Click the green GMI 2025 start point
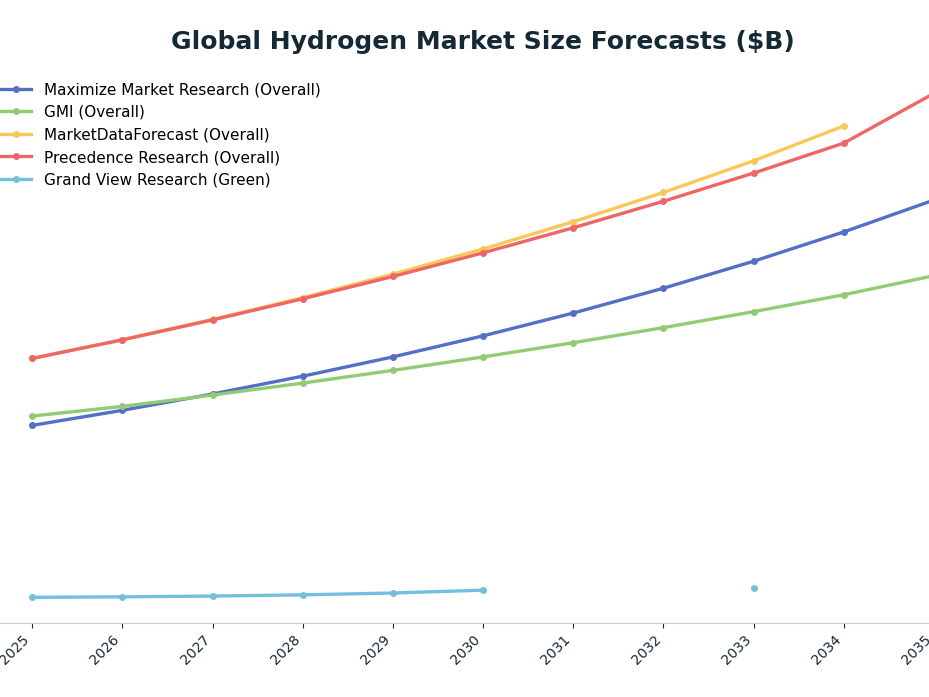Image resolution: width=929 pixels, height=697 pixels. click(33, 416)
